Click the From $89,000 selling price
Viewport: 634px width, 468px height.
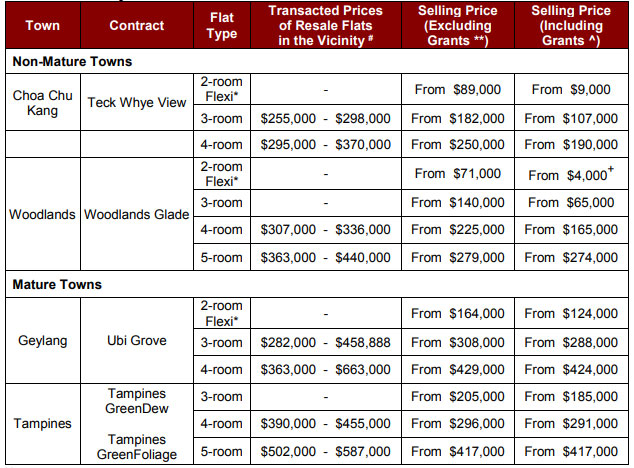457,89
